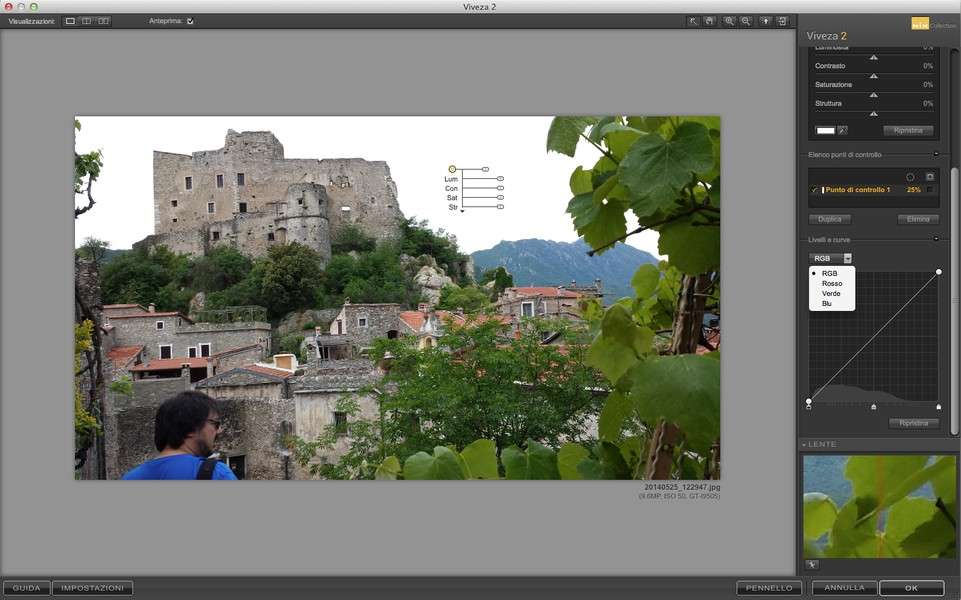The image size is (961, 600).
Task: Open the RGB channel dropdown
Action: point(830,258)
